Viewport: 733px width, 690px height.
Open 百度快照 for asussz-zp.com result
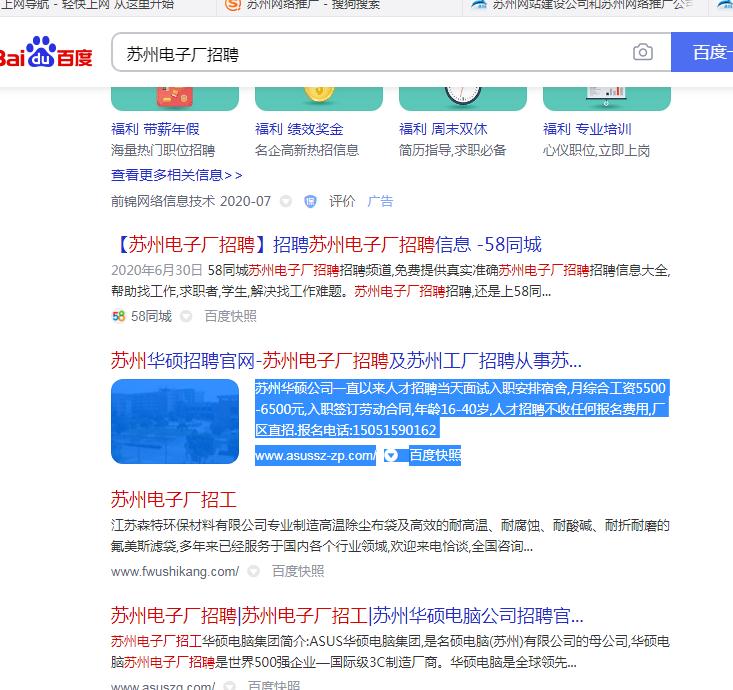coord(435,455)
